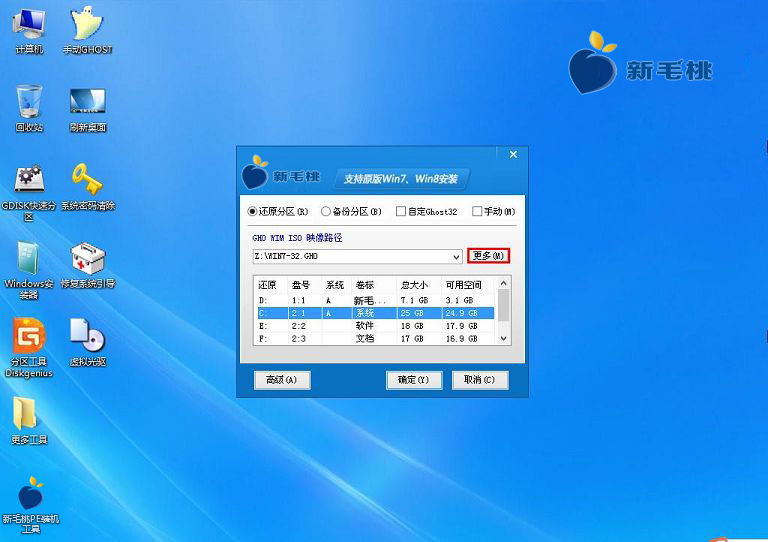Click the partition list scroll up arrow
The width and height of the screenshot is (768, 542).
504,283
